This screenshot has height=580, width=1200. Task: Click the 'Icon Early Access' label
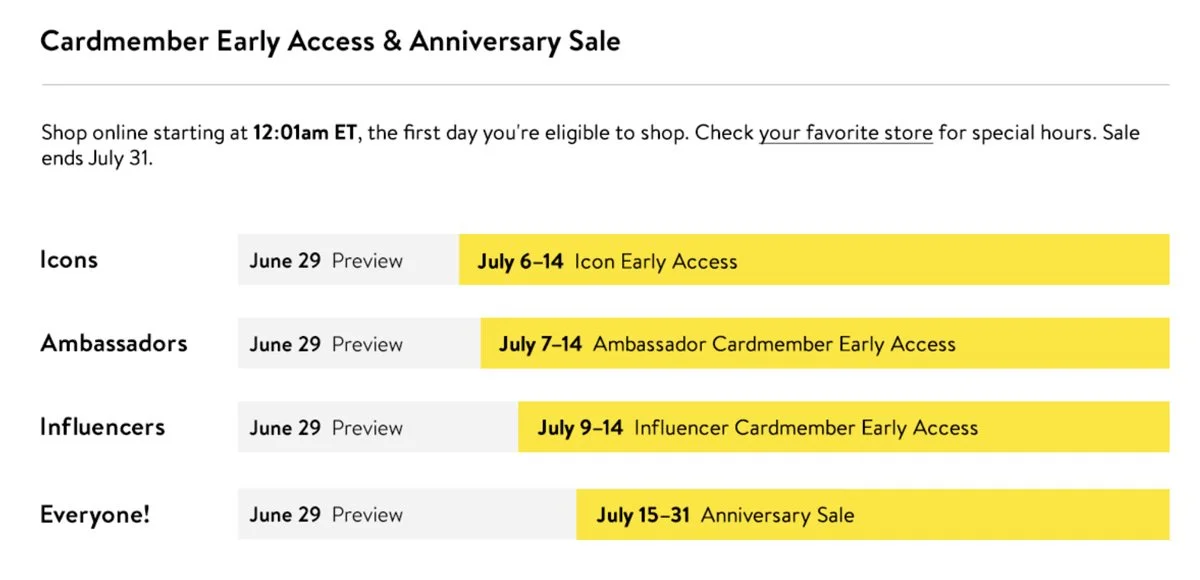coord(655,262)
